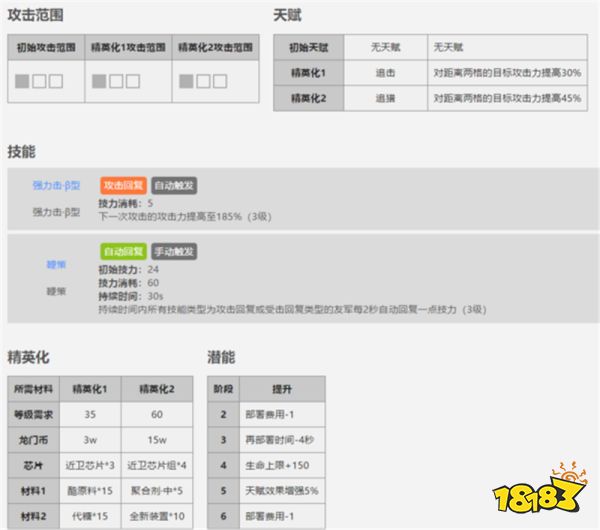Click the green 自动回复 badge
The height and width of the screenshot is (530, 600).
123,251
